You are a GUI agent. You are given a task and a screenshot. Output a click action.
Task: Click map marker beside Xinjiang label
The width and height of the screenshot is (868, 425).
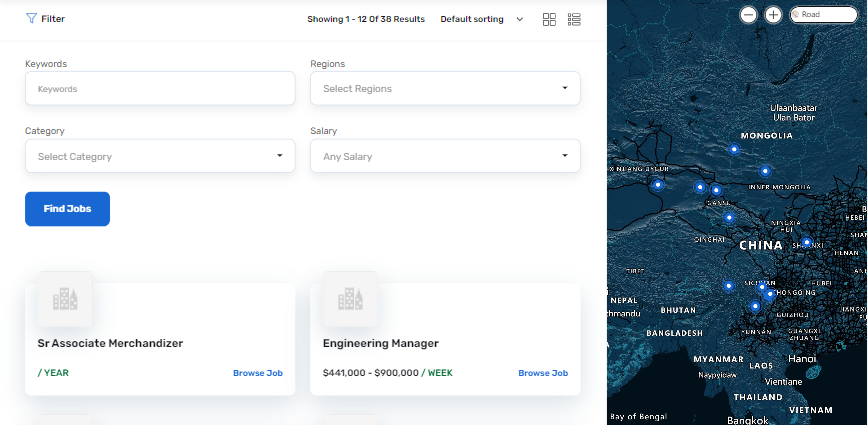coord(658,185)
